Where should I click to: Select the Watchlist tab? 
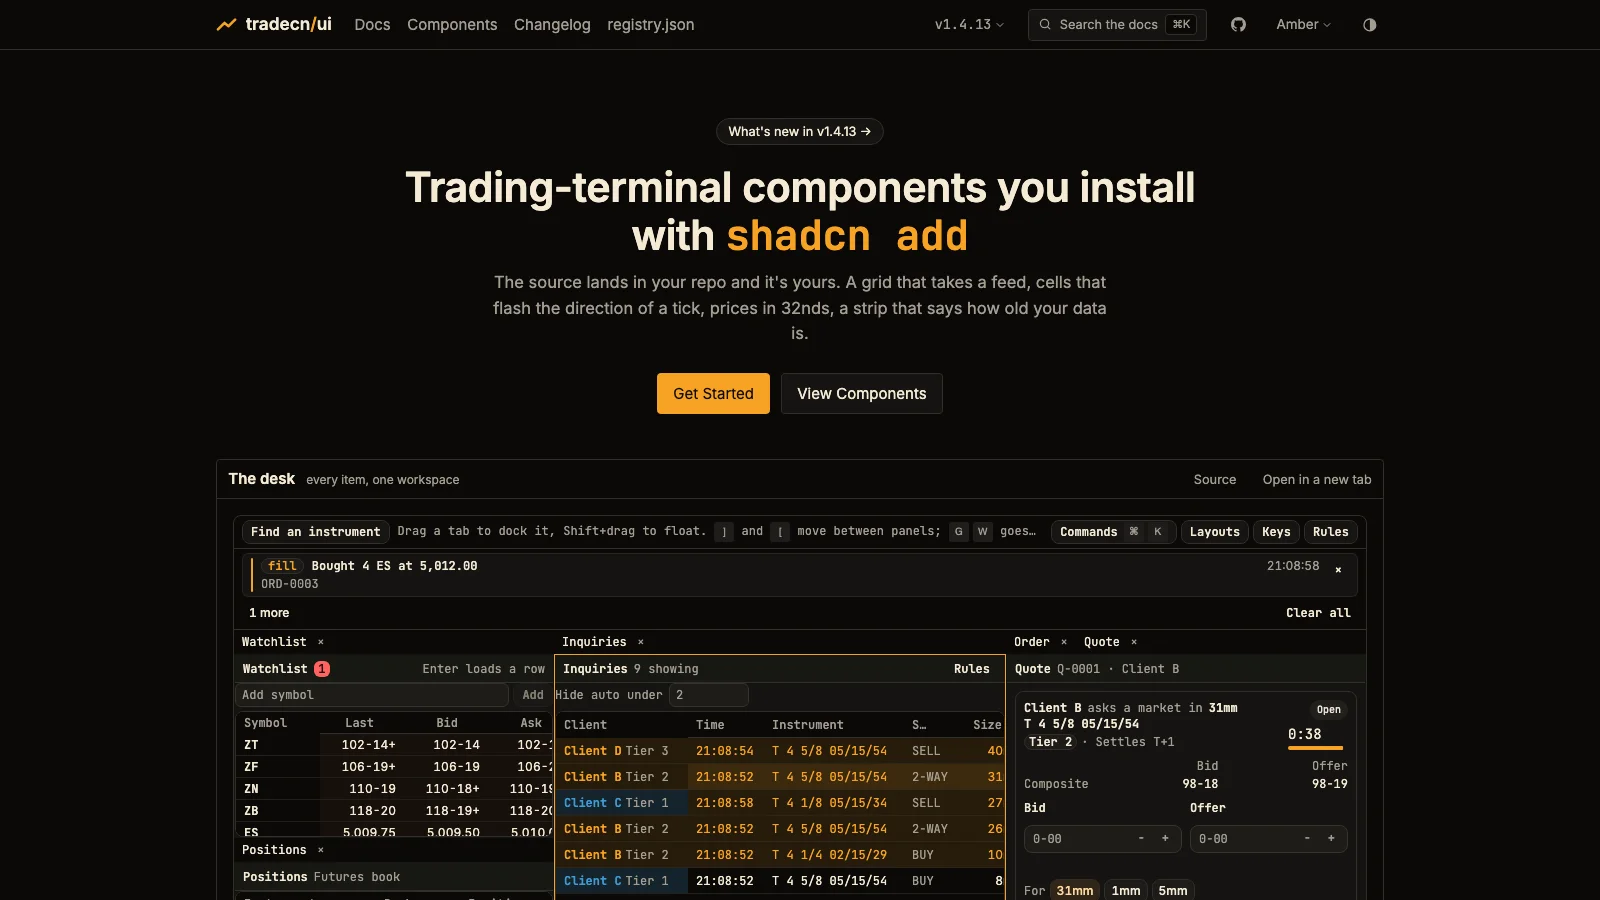point(274,641)
